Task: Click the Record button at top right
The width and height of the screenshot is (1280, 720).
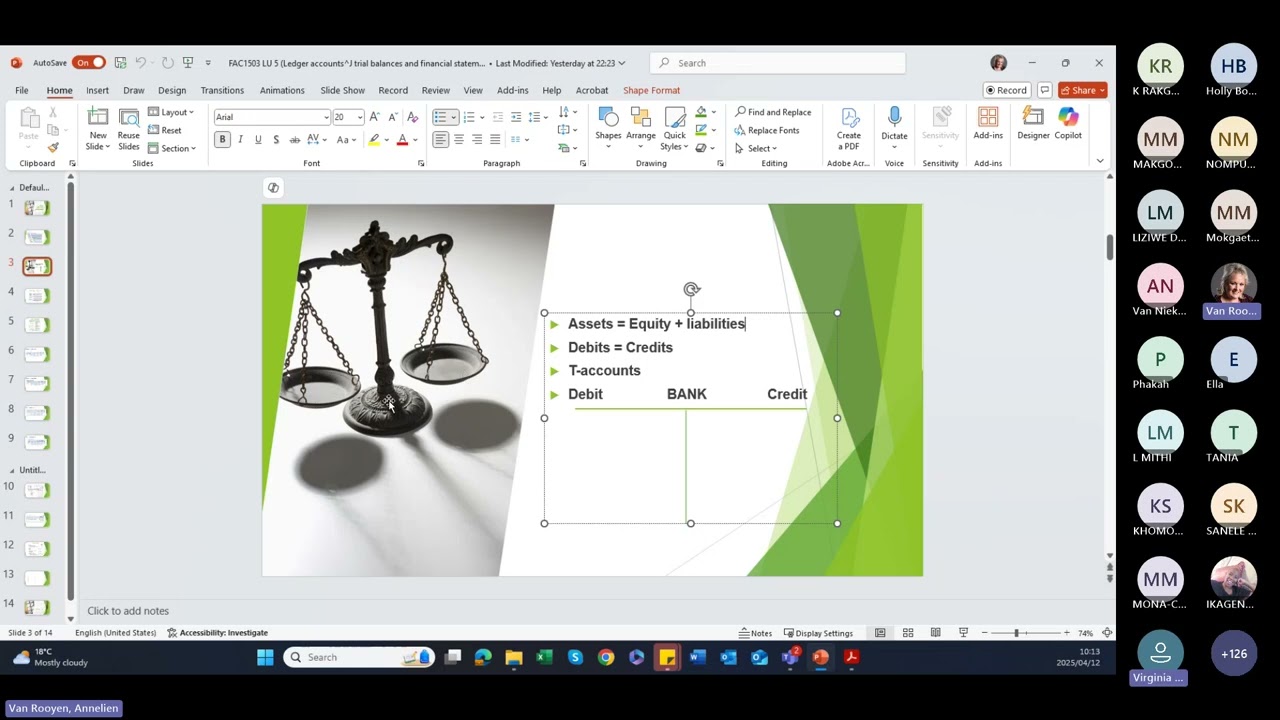Action: 1007,90
